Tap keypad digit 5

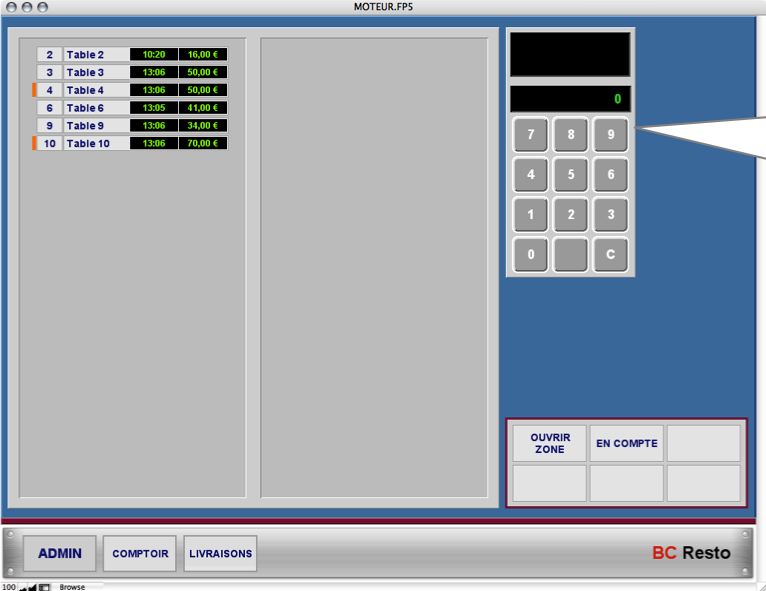pos(571,174)
